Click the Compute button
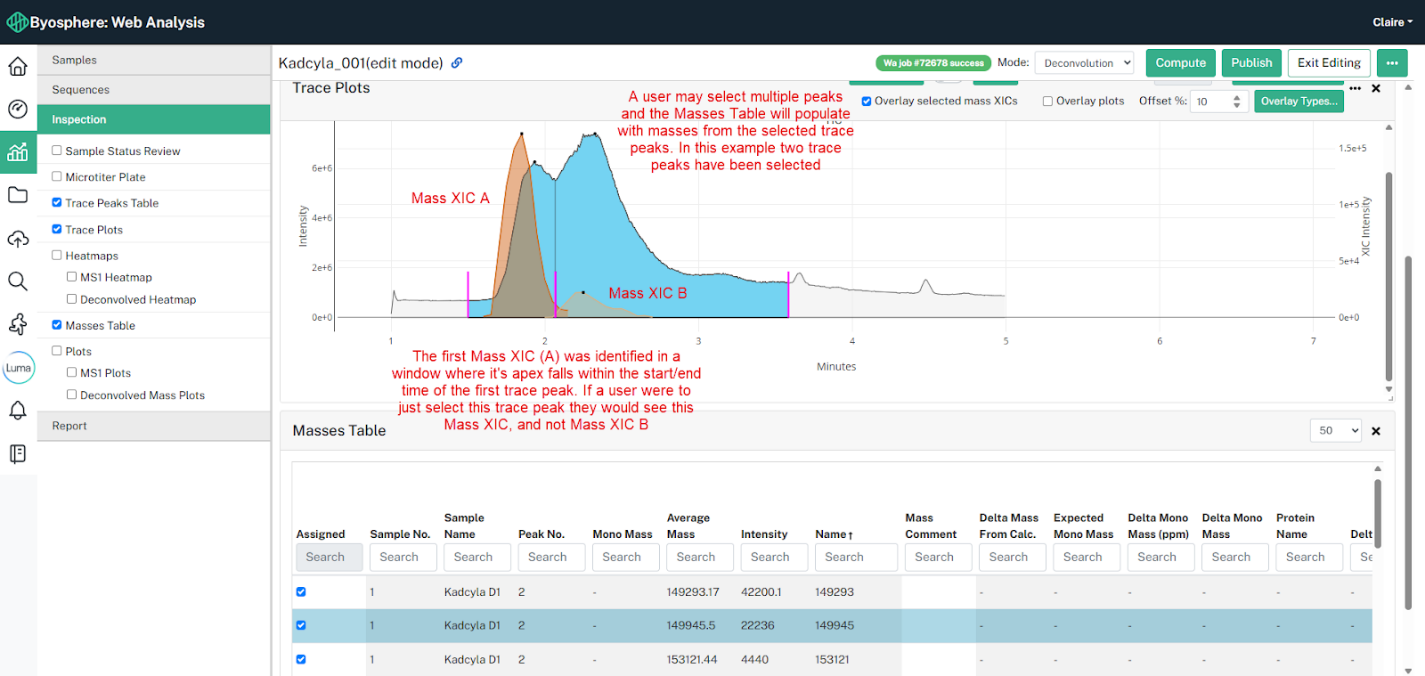Screen dimensions: 1425x676 [1181, 63]
